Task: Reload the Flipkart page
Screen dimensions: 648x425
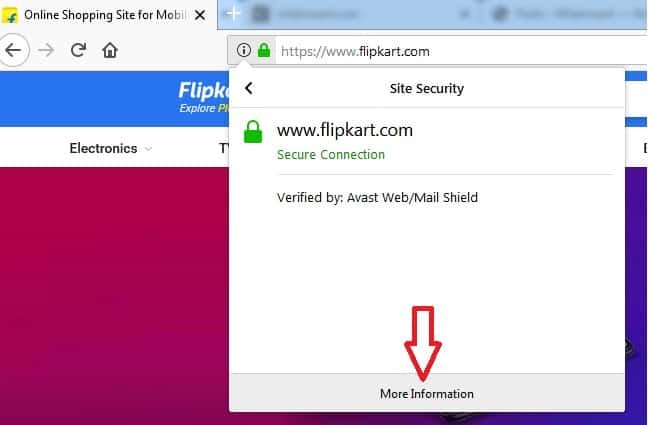Action: [78, 50]
